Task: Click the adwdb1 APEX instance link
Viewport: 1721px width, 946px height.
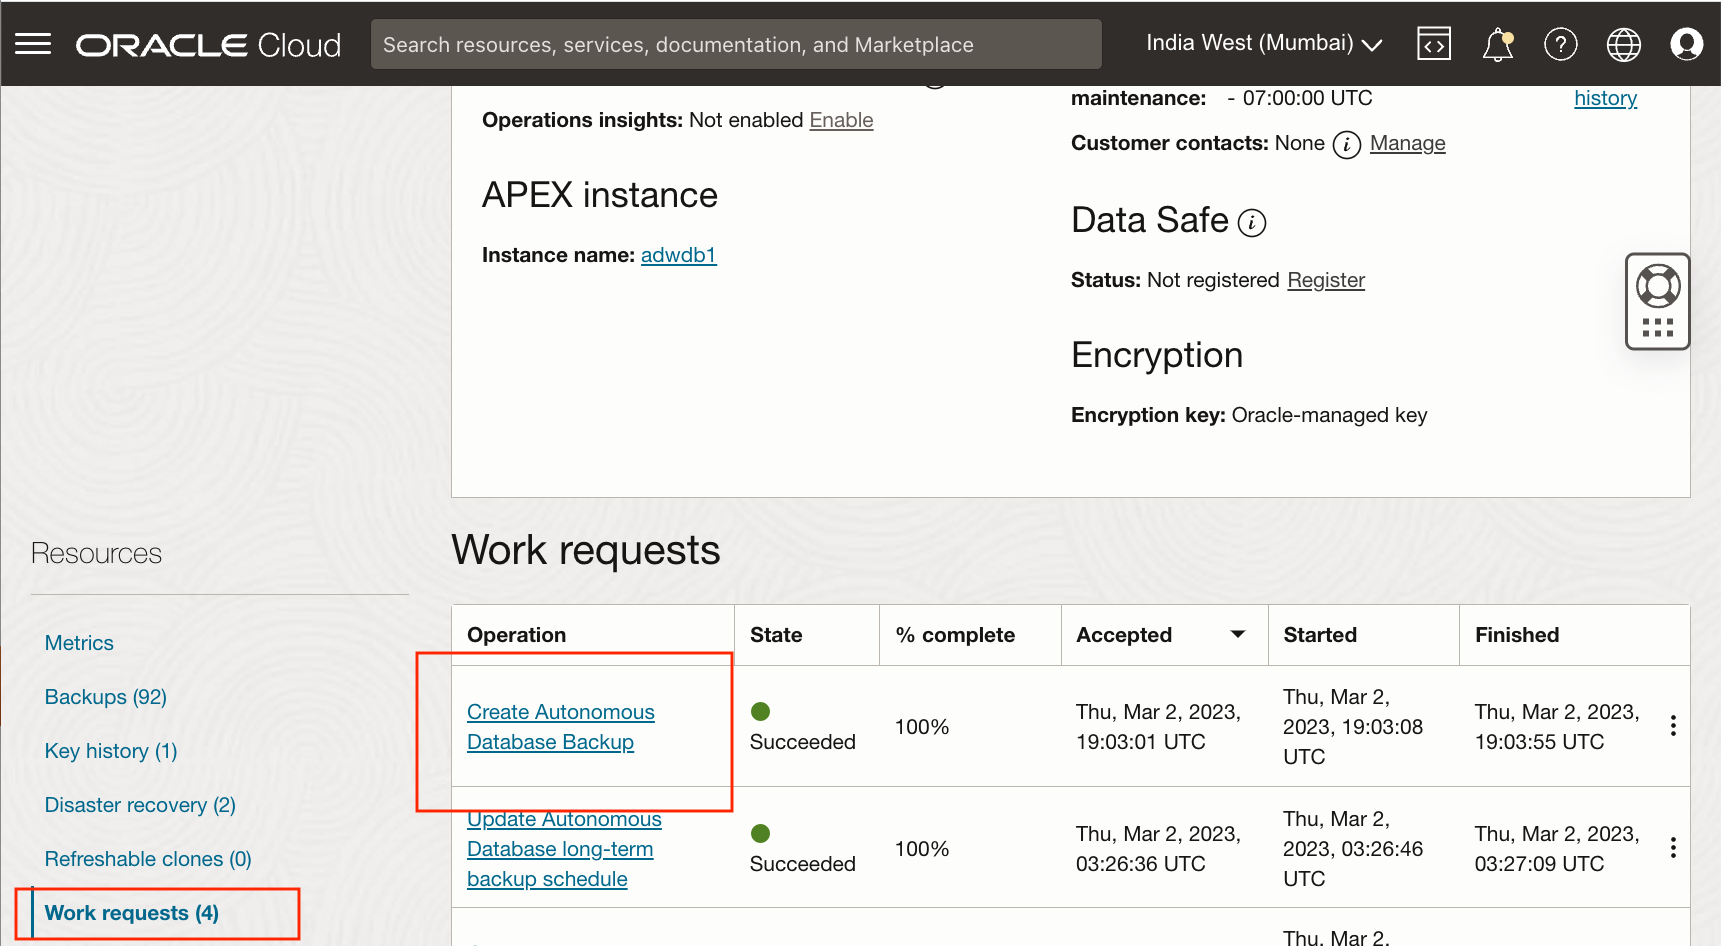Action: tap(678, 255)
